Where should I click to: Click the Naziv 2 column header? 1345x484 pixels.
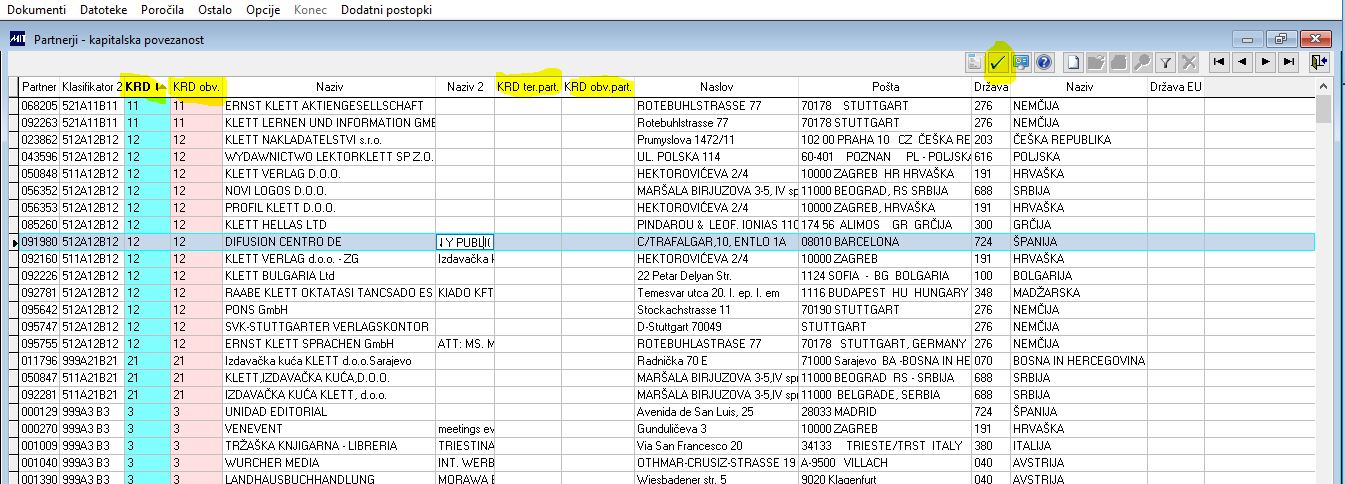[465, 87]
